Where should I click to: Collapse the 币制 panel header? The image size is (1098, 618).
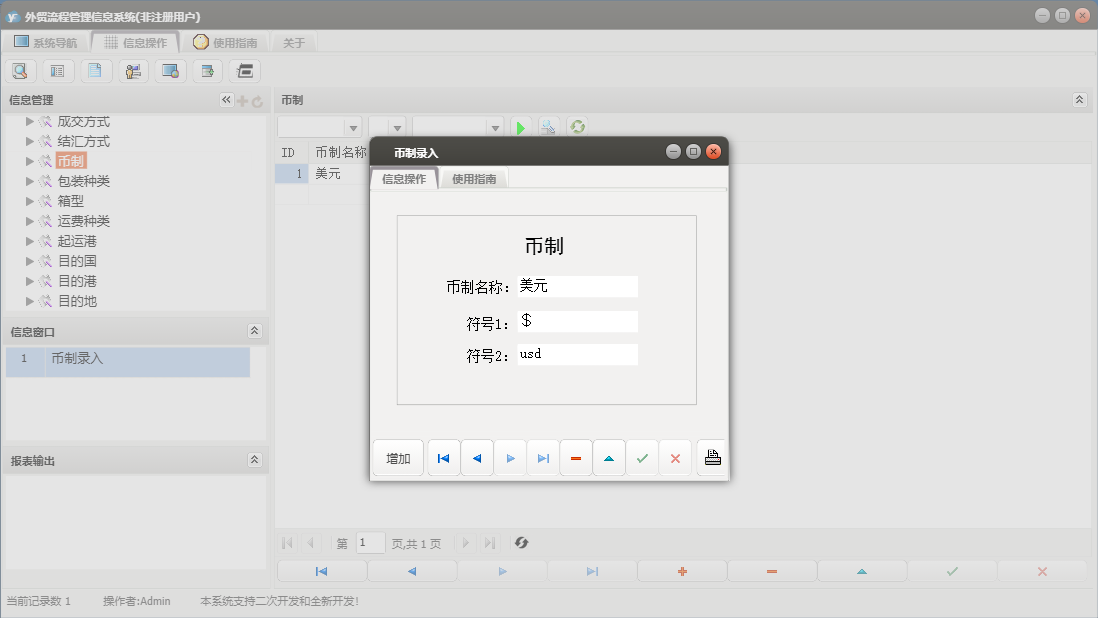pyautogui.click(x=1078, y=99)
